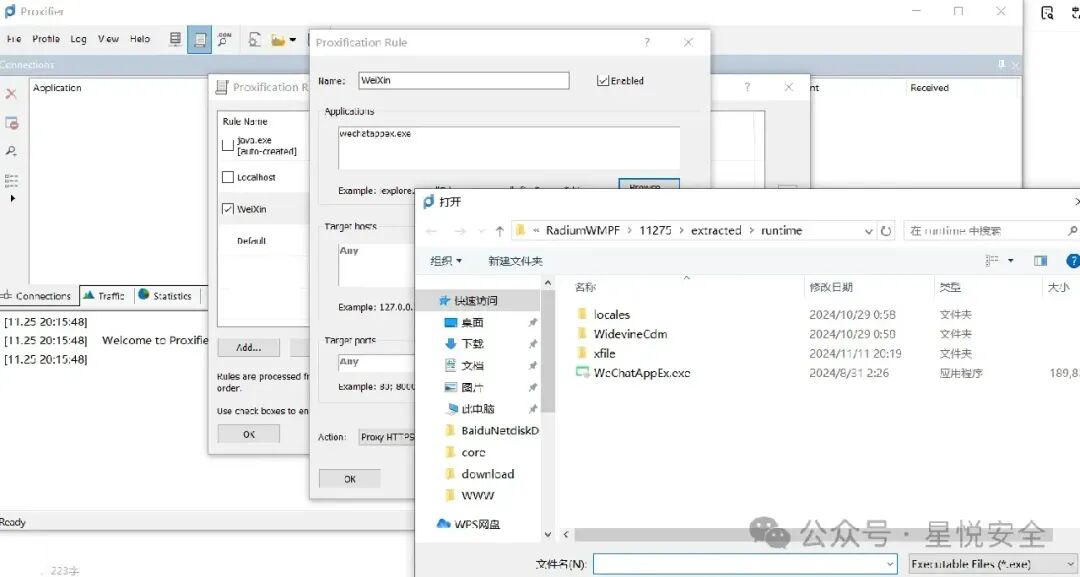
Task: Select the locales folder
Action: (x=612, y=315)
